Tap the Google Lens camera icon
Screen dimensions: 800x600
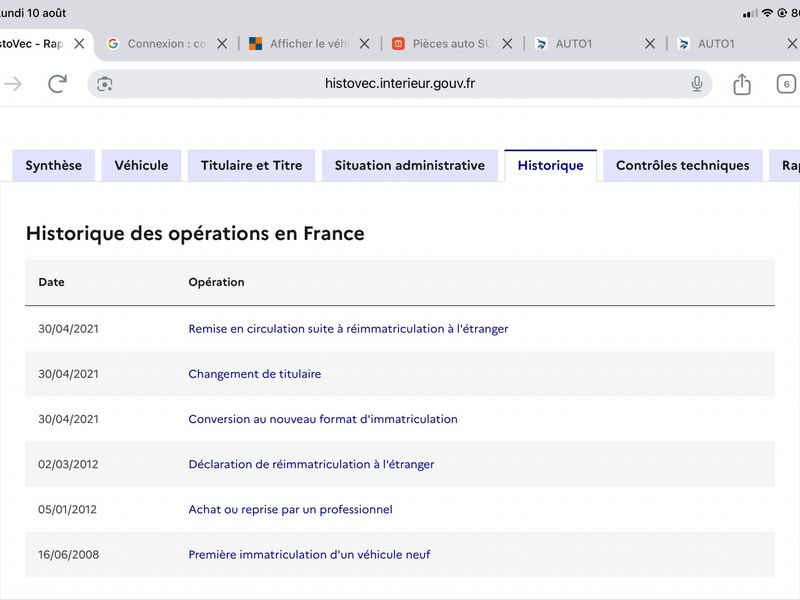pyautogui.click(x=105, y=84)
